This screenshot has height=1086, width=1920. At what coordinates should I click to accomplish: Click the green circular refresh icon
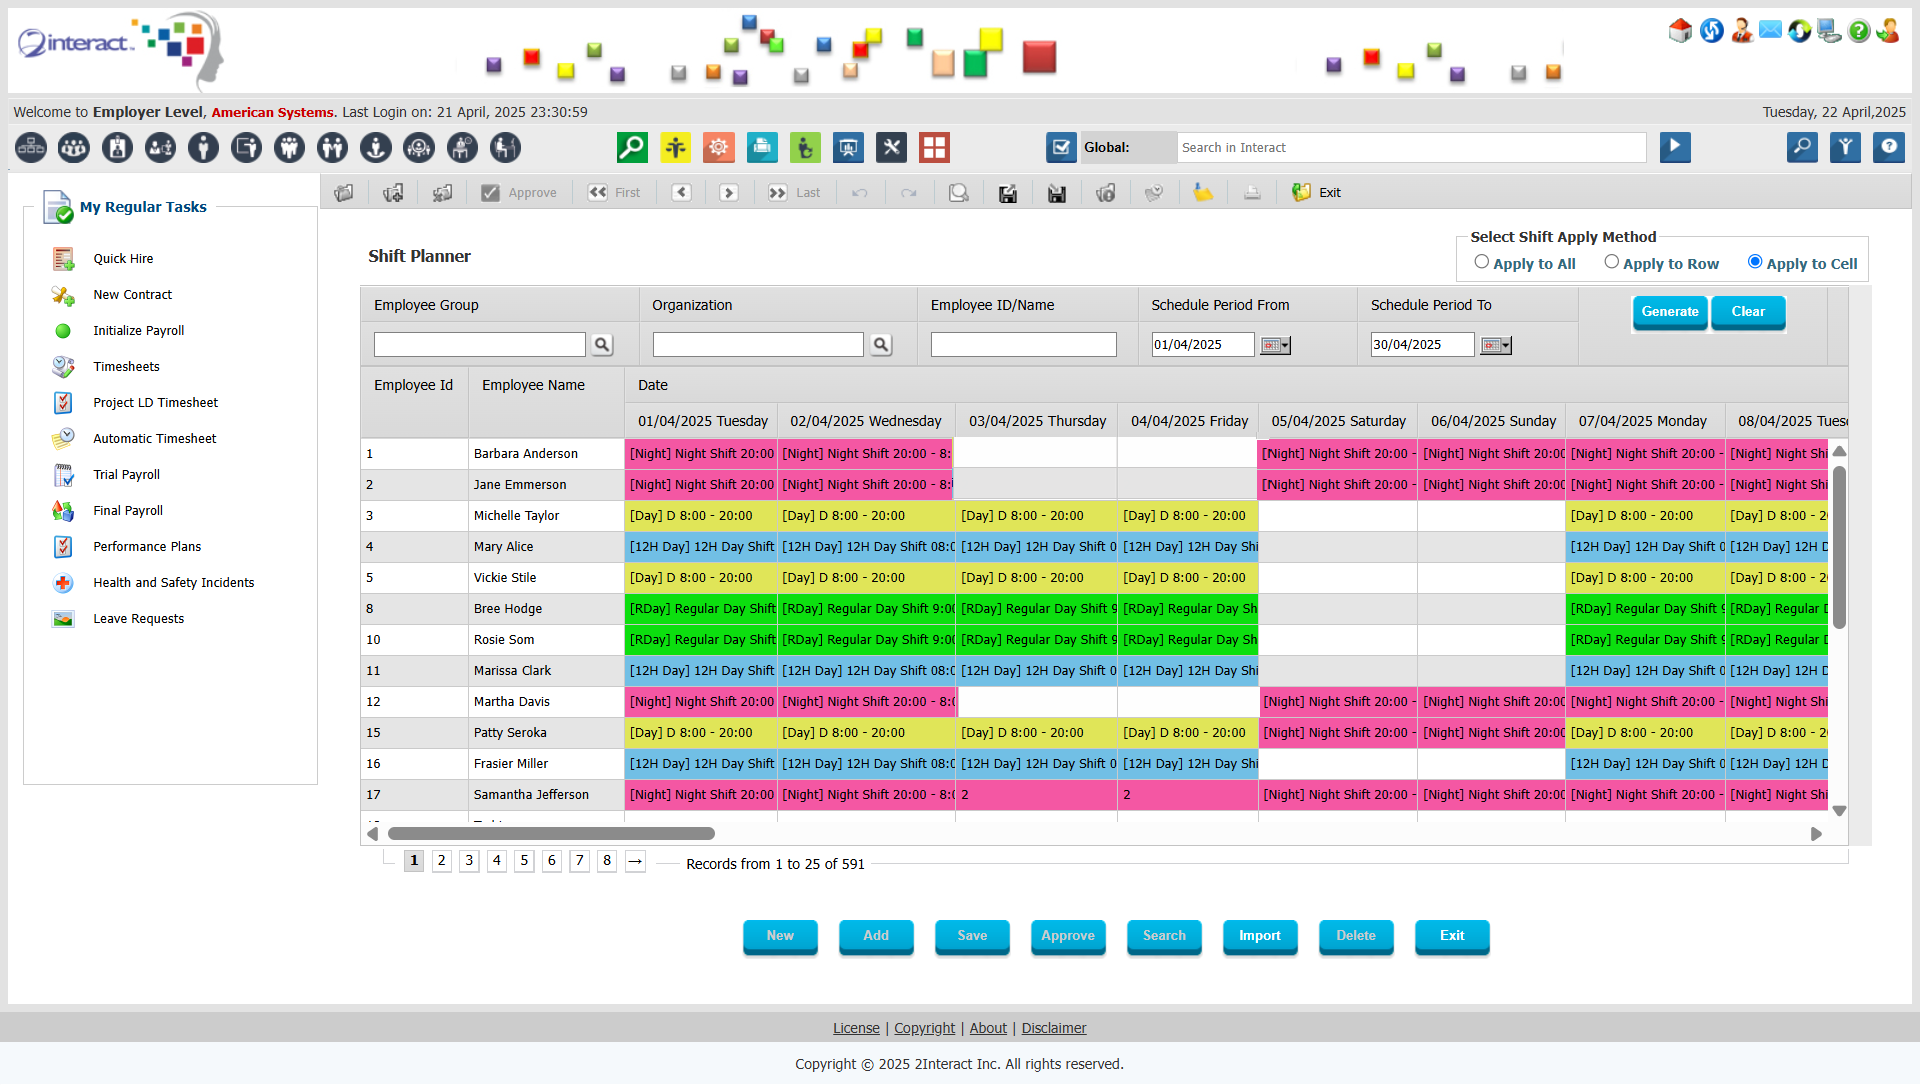pos(1800,31)
